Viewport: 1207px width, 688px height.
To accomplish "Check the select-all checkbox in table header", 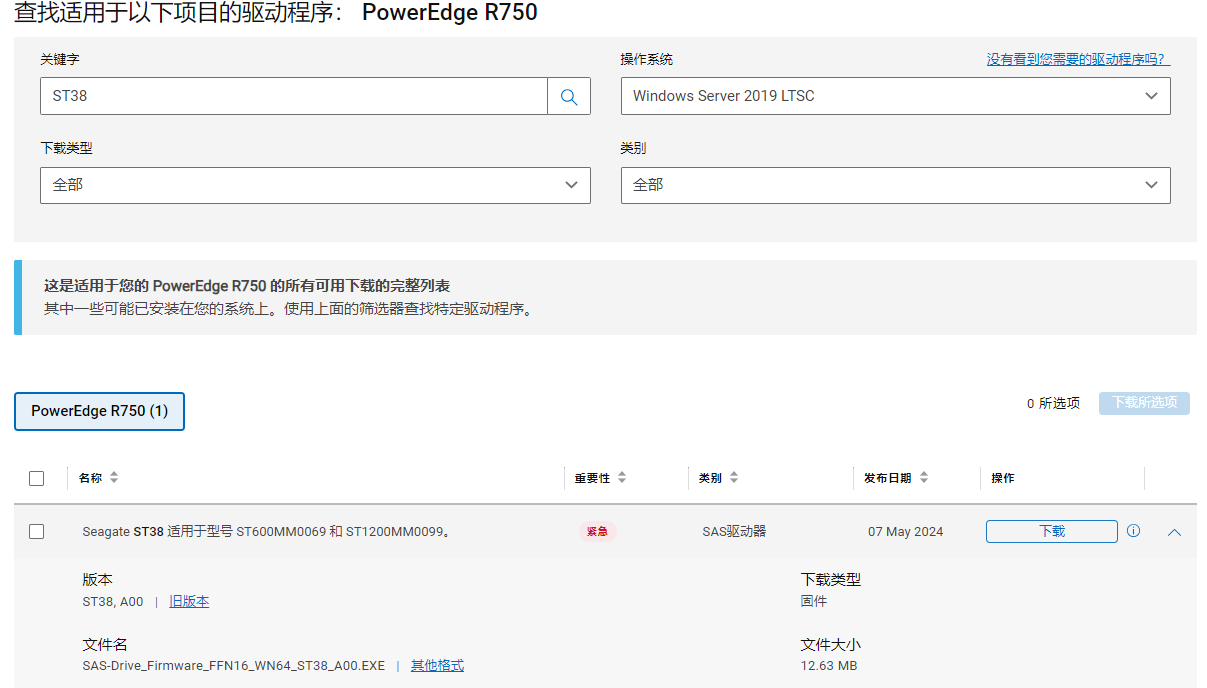I will [37, 478].
